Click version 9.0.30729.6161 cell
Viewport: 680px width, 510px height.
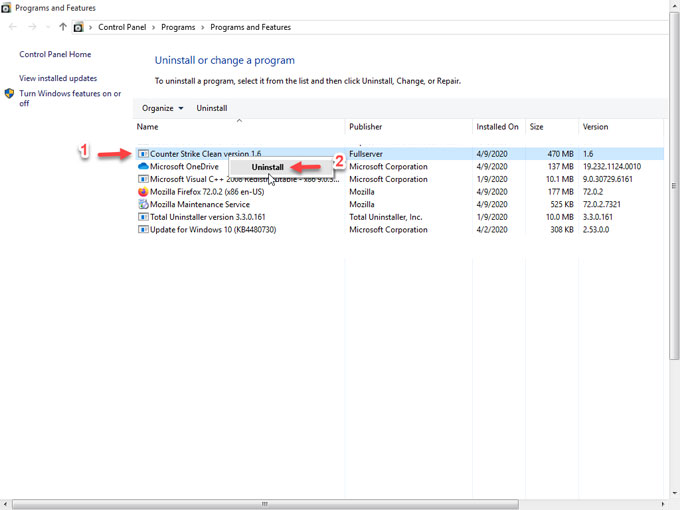click(608, 179)
